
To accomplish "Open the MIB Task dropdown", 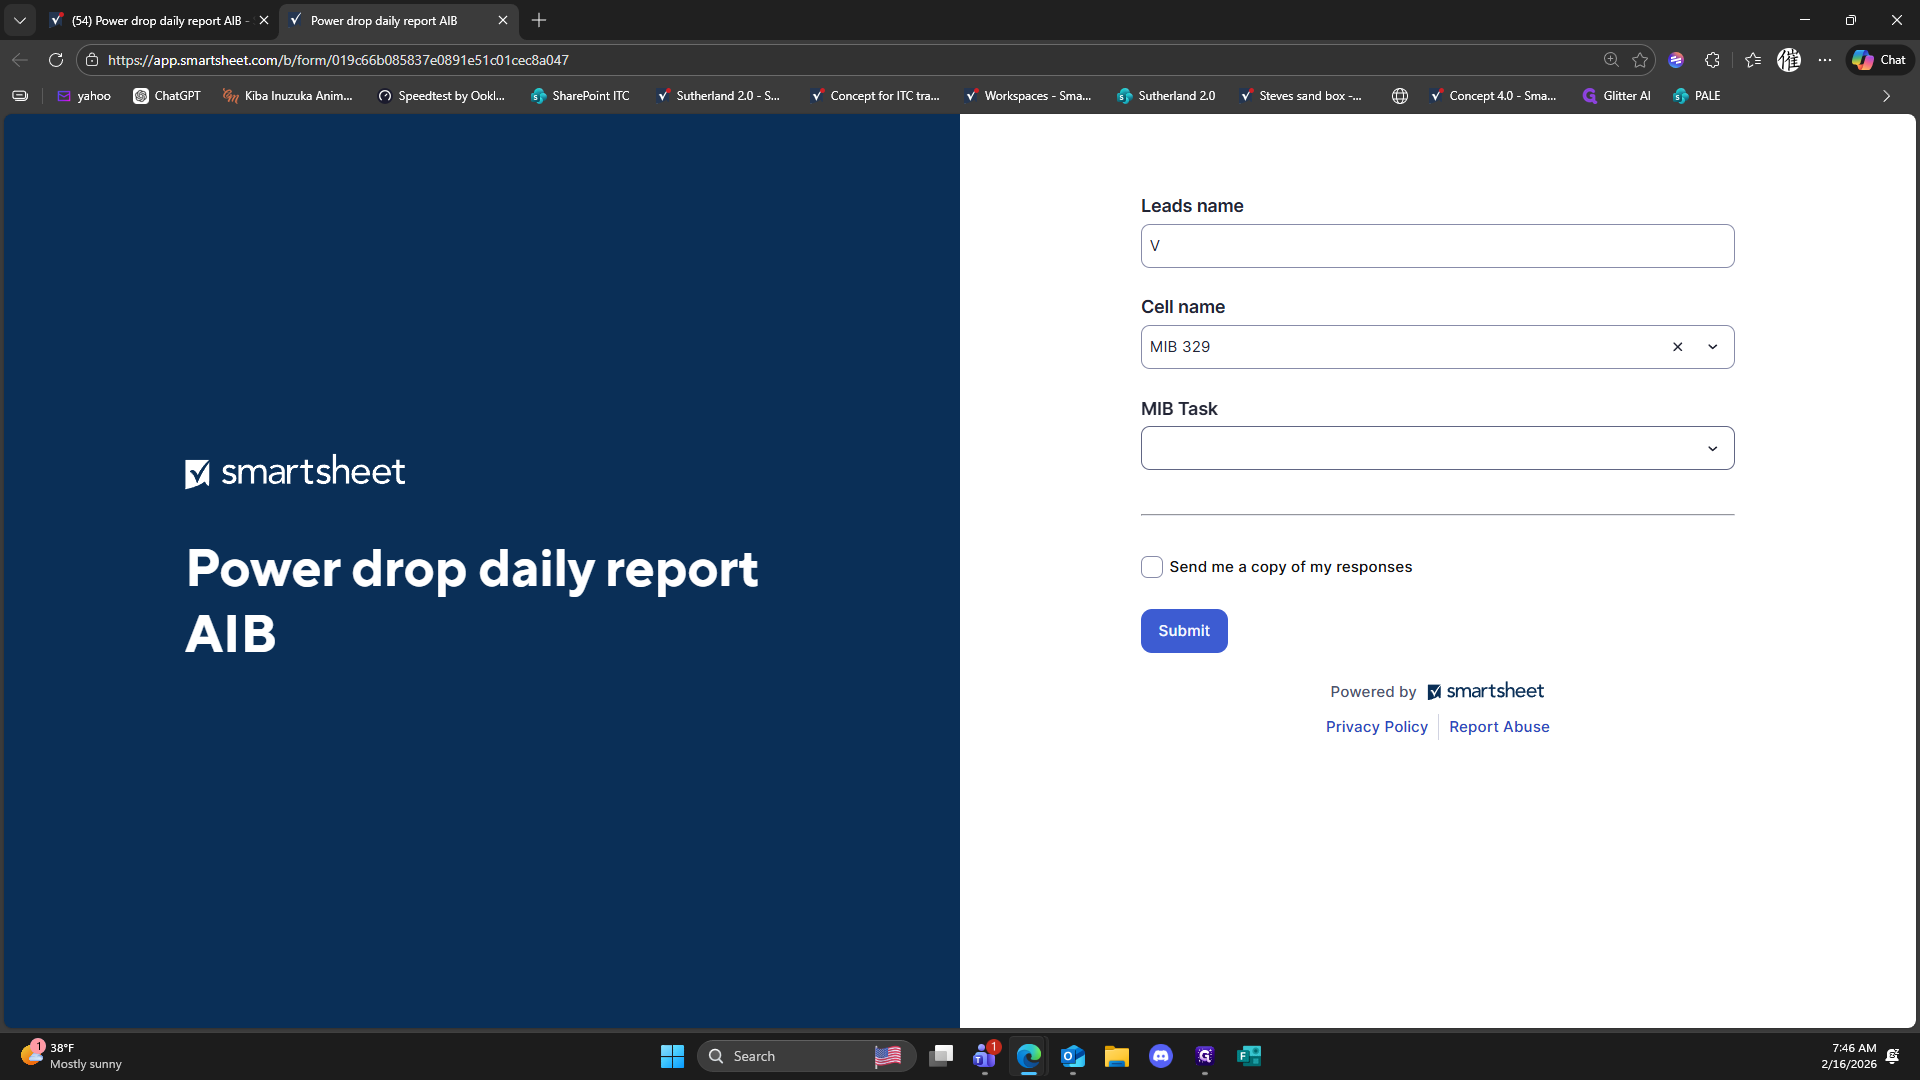I will pyautogui.click(x=1437, y=448).
